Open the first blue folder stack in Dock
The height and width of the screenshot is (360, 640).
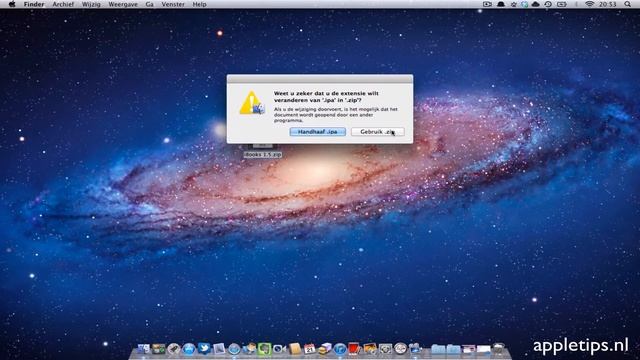pyautogui.click(x=439, y=349)
